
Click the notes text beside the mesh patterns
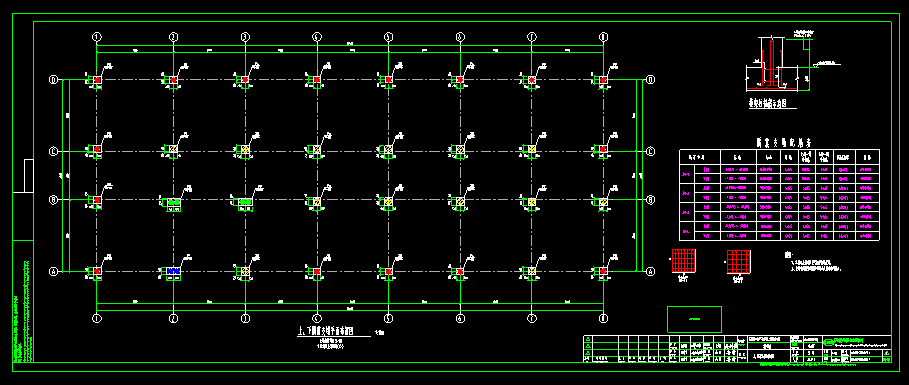point(814,262)
